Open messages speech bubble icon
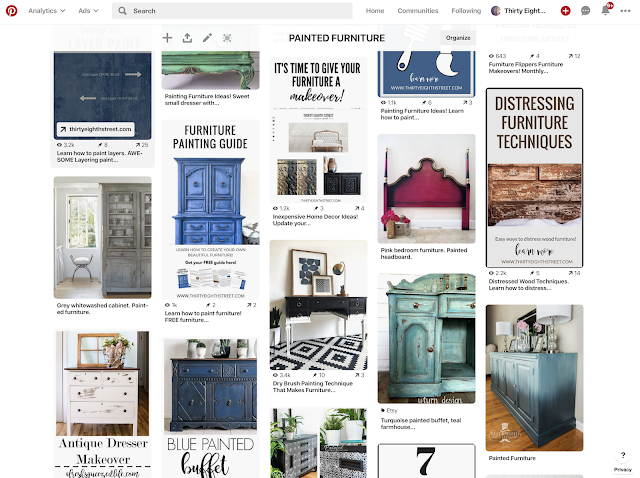This screenshot has width=640, height=478. [585, 11]
